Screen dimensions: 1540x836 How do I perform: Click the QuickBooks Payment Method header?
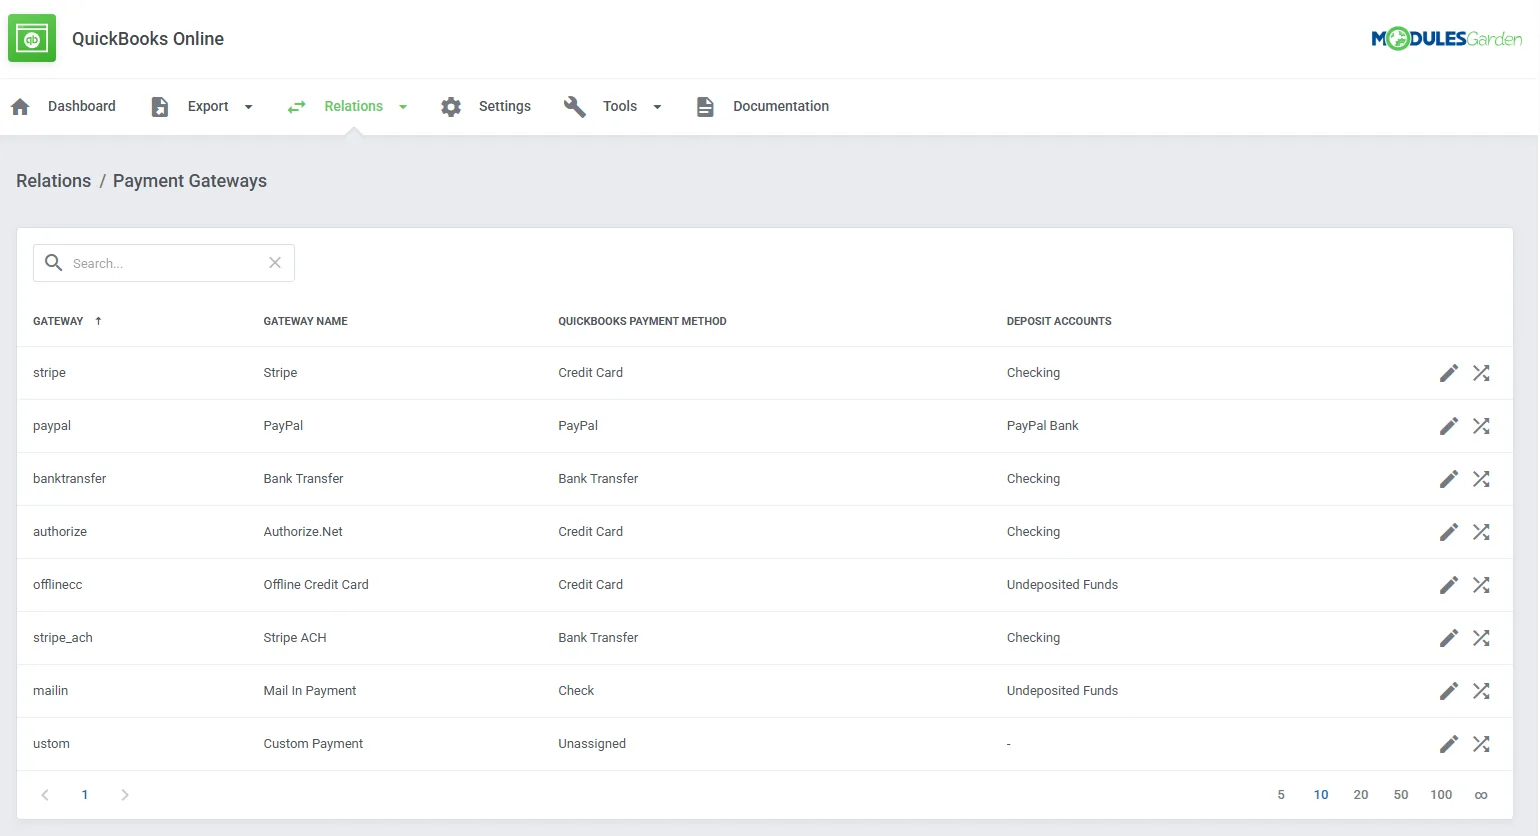tap(642, 321)
